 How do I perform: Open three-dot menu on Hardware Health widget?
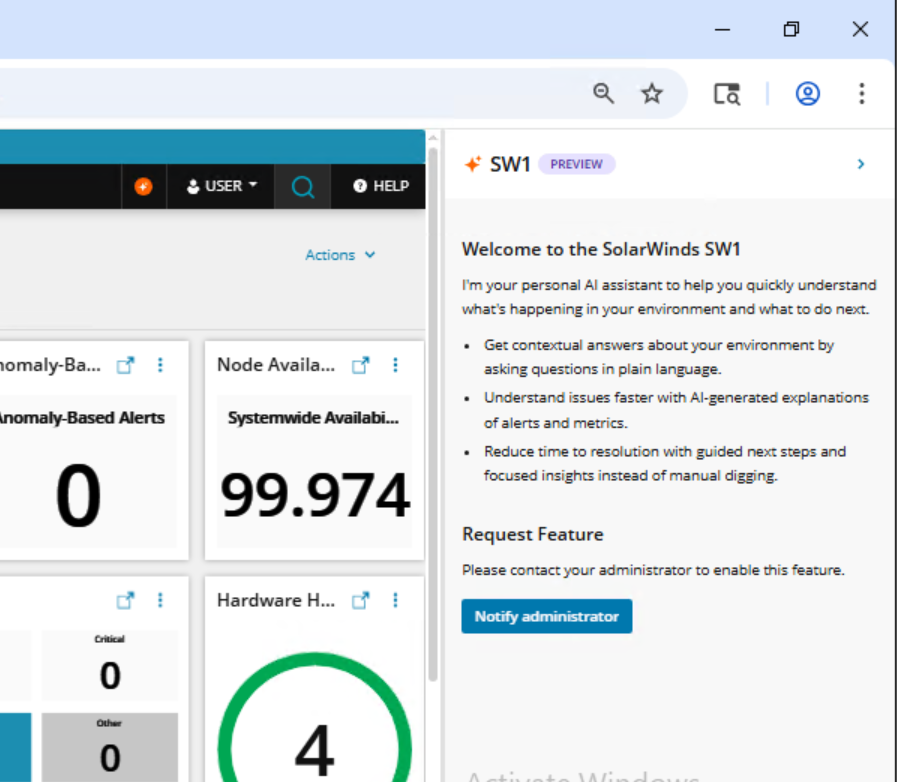tap(395, 600)
